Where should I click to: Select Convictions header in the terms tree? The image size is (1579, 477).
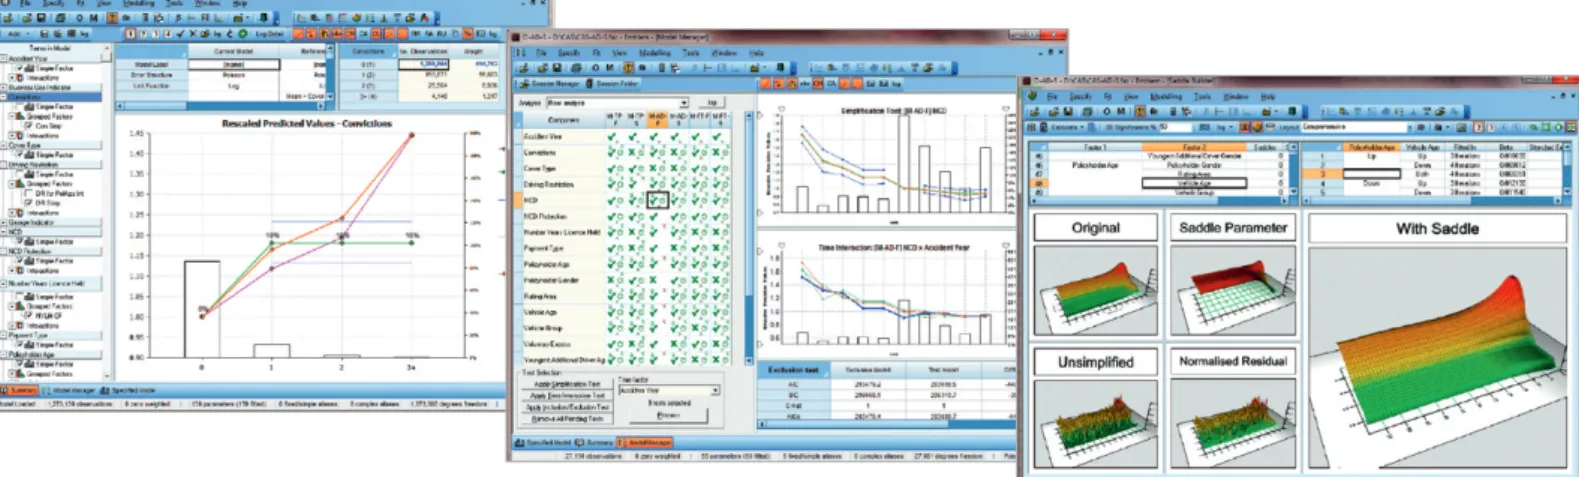click(x=51, y=97)
